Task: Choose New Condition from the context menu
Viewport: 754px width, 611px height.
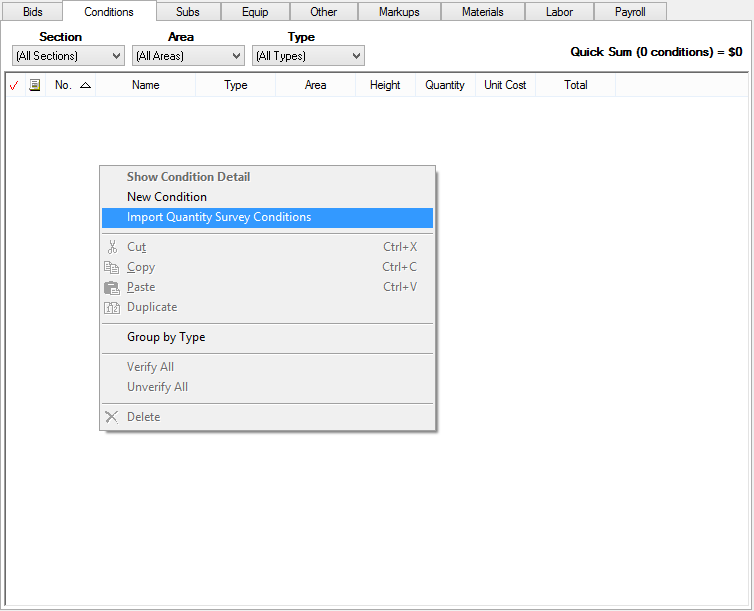Action: click(x=267, y=197)
